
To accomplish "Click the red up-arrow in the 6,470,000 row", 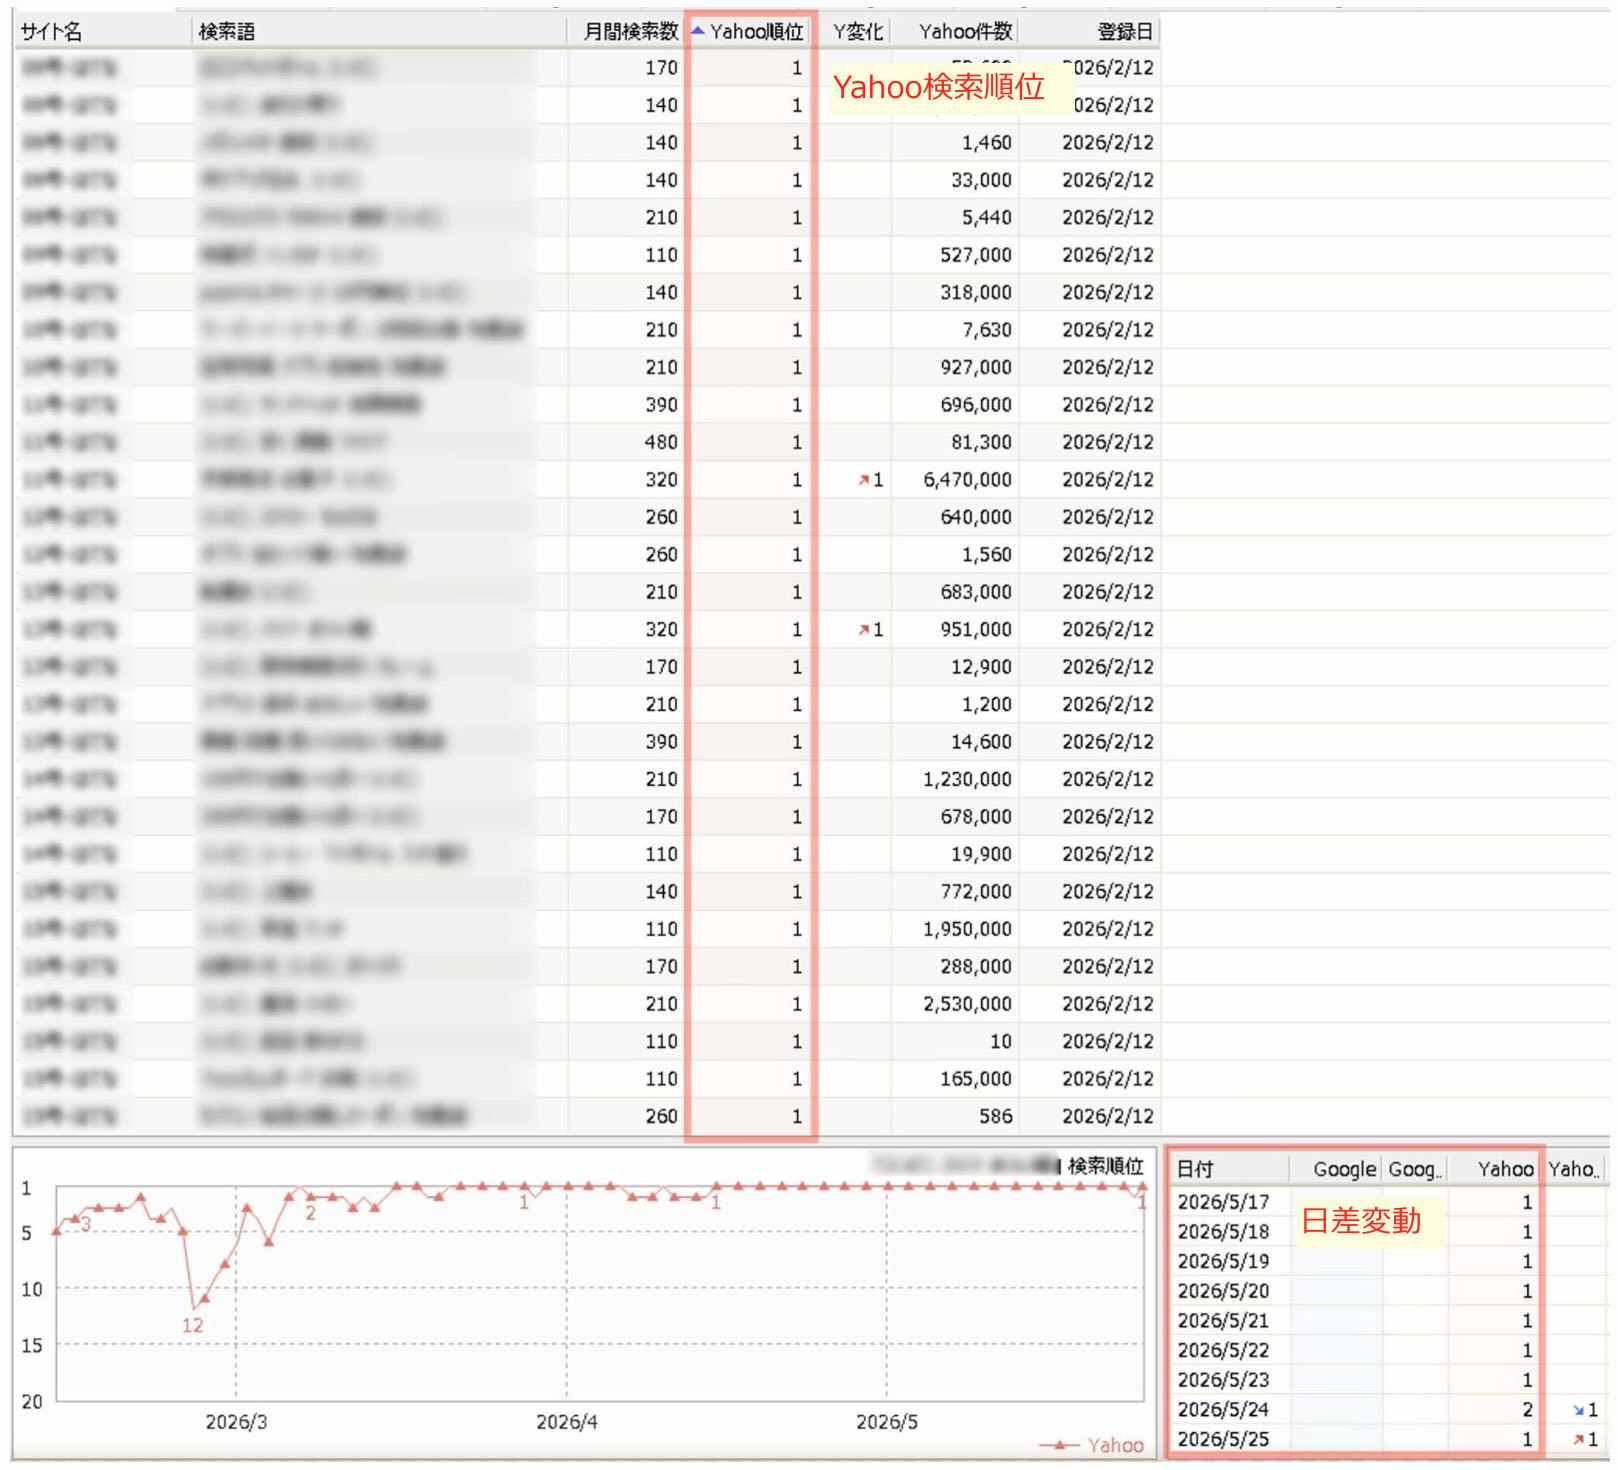I will point(864,480).
